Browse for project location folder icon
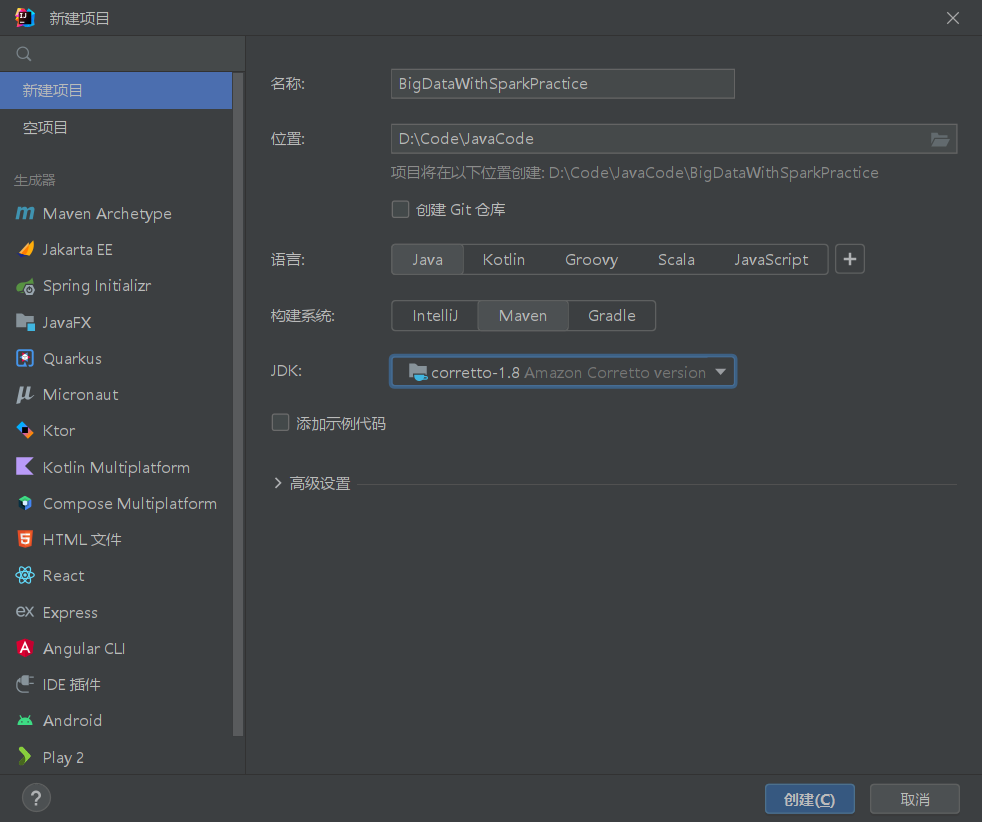Screen dimensions: 982x822 coord(940,139)
